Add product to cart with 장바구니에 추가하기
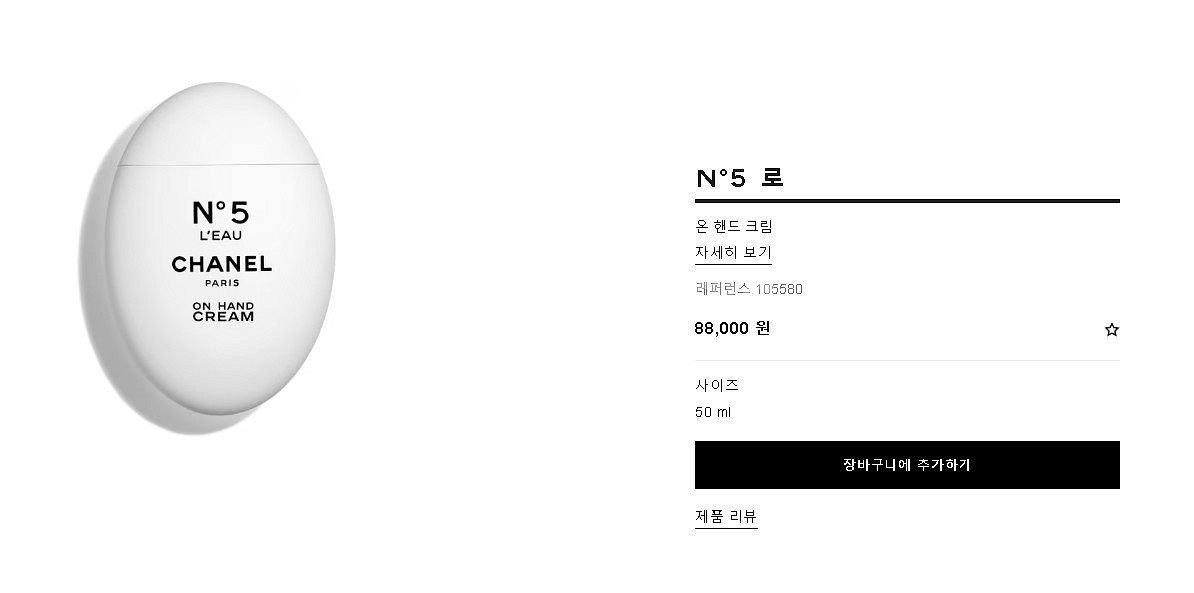 [x=906, y=465]
